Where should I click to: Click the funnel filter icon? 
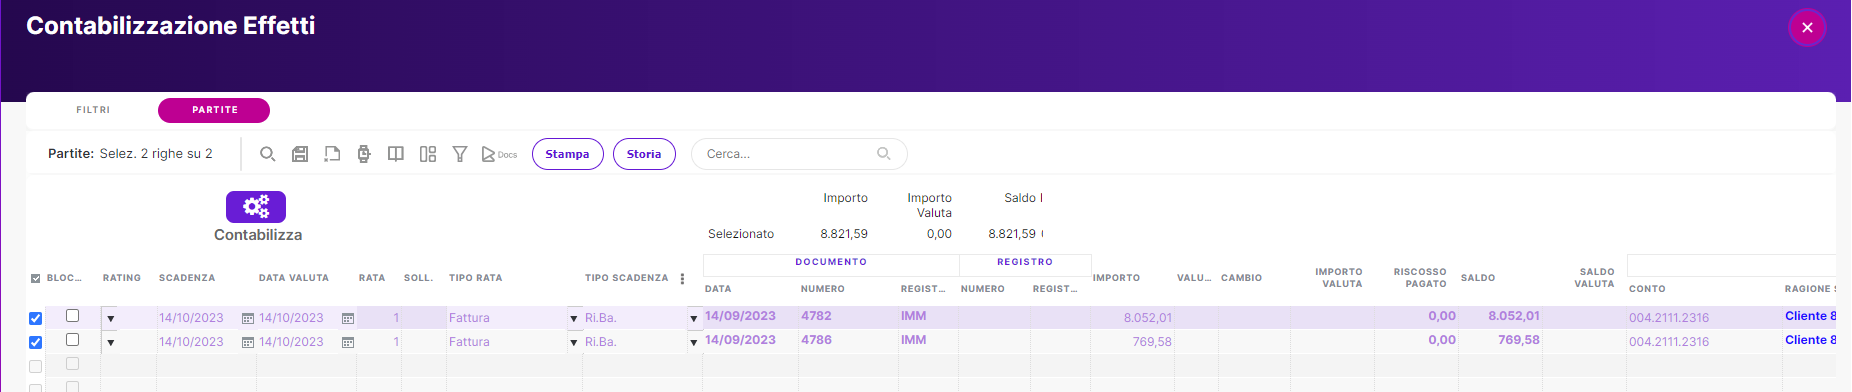(460, 154)
